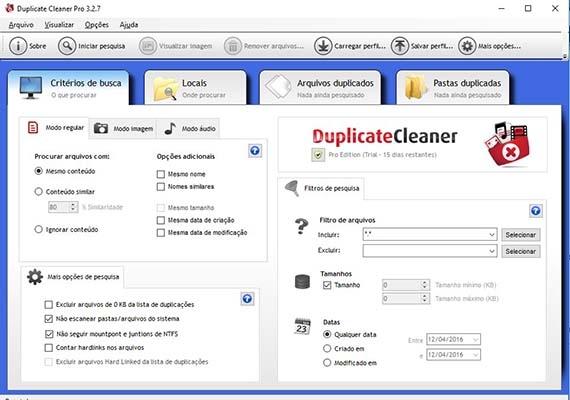Click the monitor icon on Critérios de busca

pos(30,88)
